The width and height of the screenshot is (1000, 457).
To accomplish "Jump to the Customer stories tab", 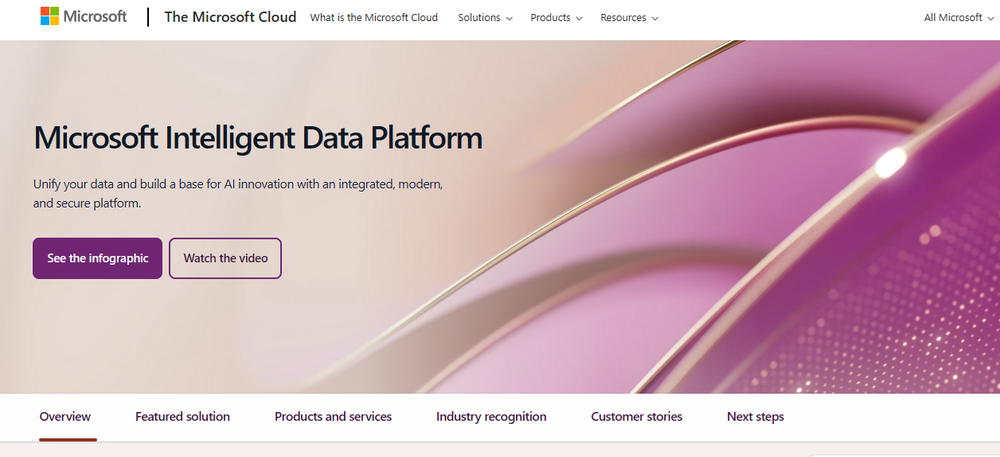I will click(x=636, y=417).
